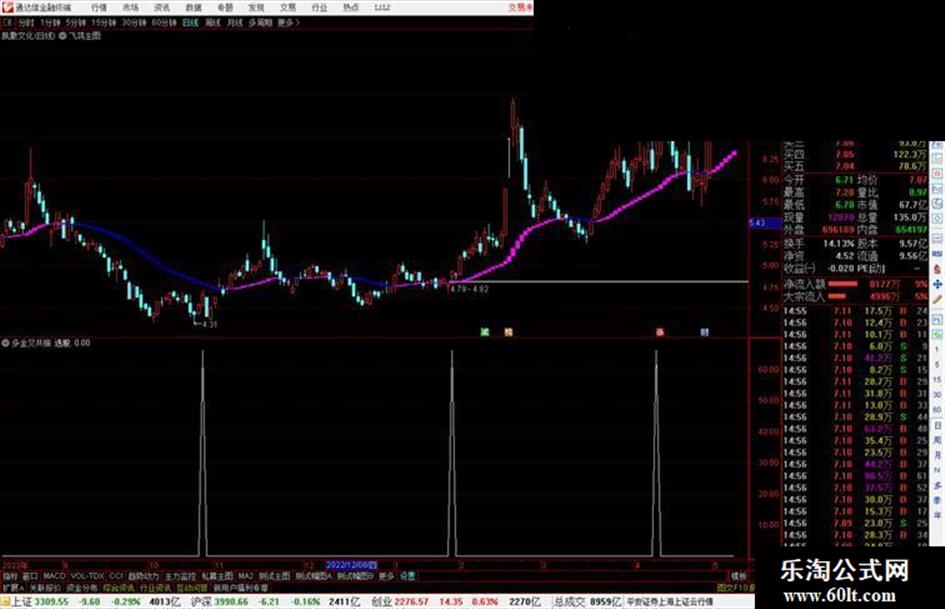Click the orange event marker under the chart
This screenshot has height=609, width=945.
tap(508, 332)
